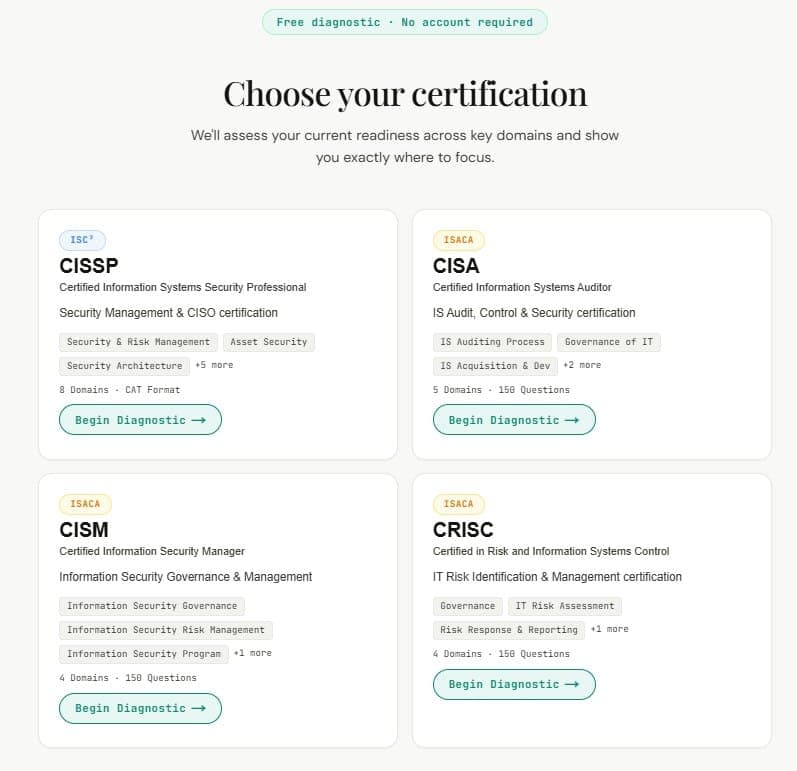Select the Security & Risk Management tag
This screenshot has height=771, width=797.
(x=138, y=342)
